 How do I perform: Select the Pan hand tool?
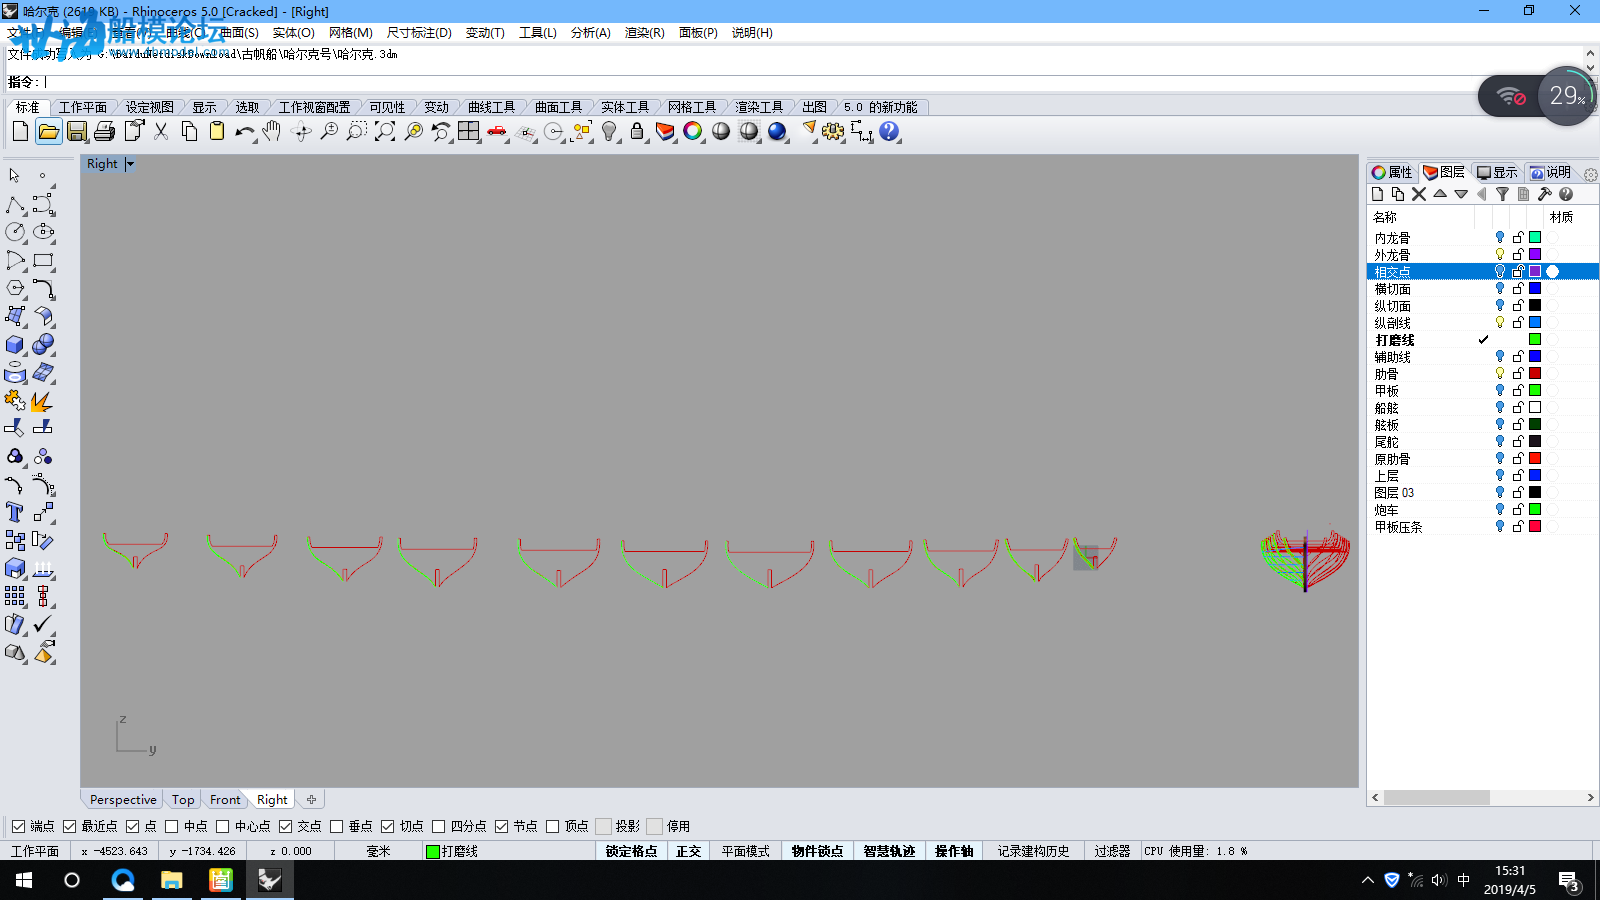[x=272, y=131]
